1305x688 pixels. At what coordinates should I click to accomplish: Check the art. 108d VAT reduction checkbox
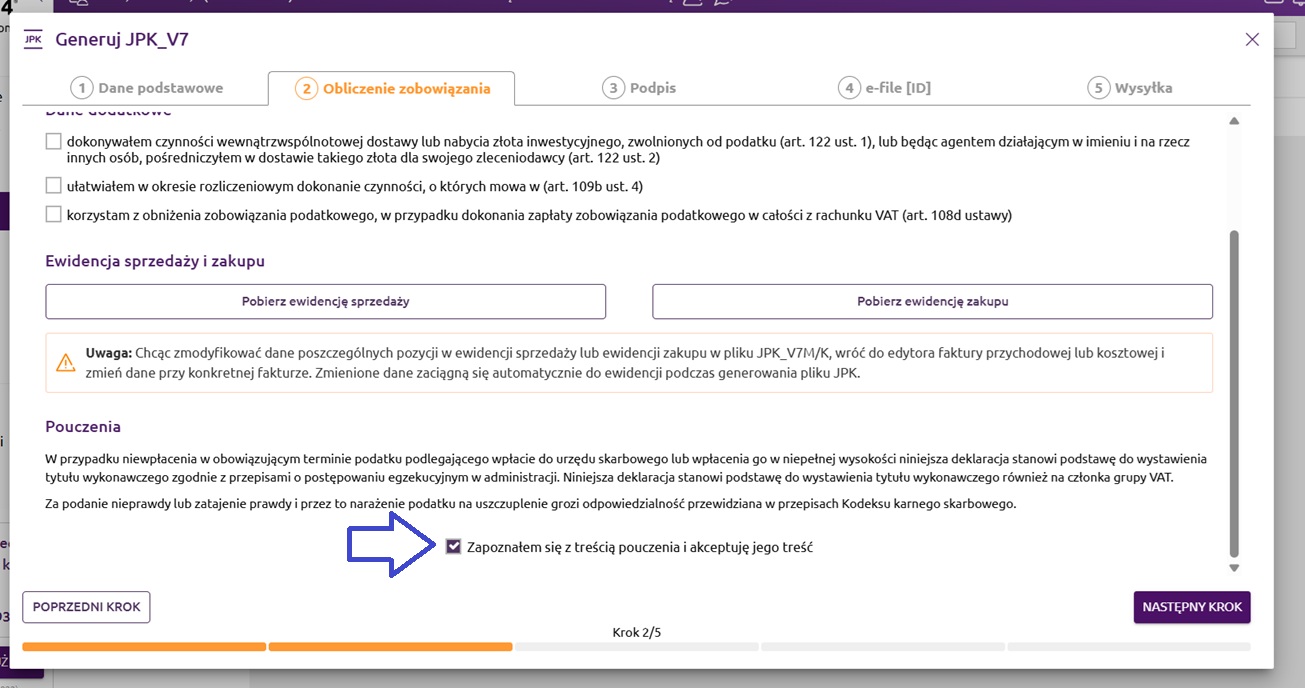click(x=54, y=214)
